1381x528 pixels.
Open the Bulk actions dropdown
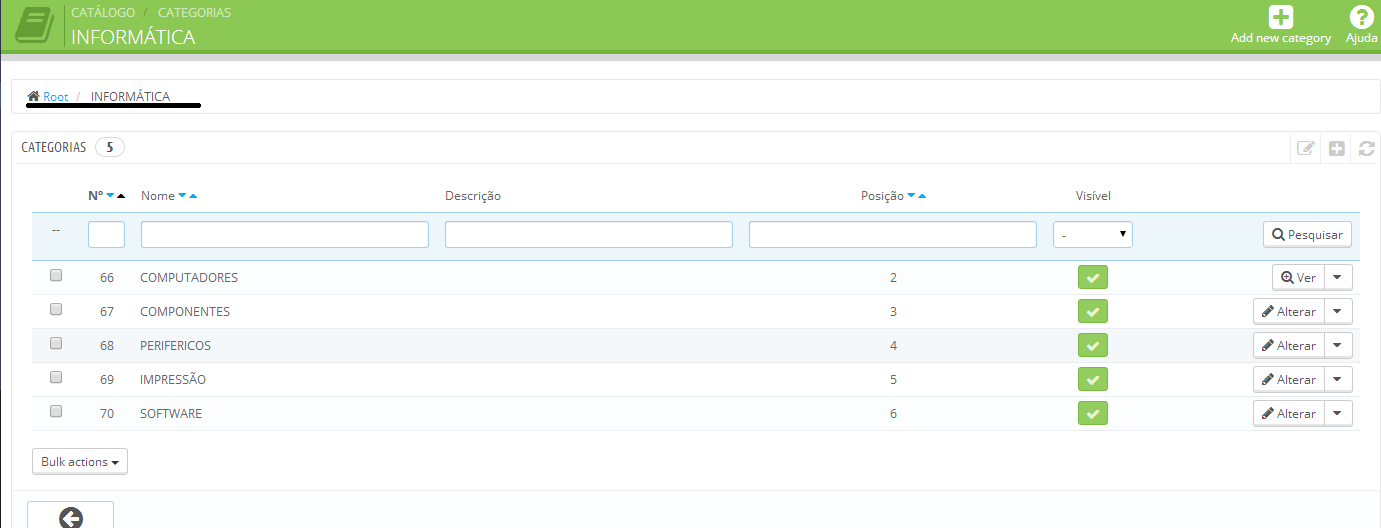click(x=80, y=462)
